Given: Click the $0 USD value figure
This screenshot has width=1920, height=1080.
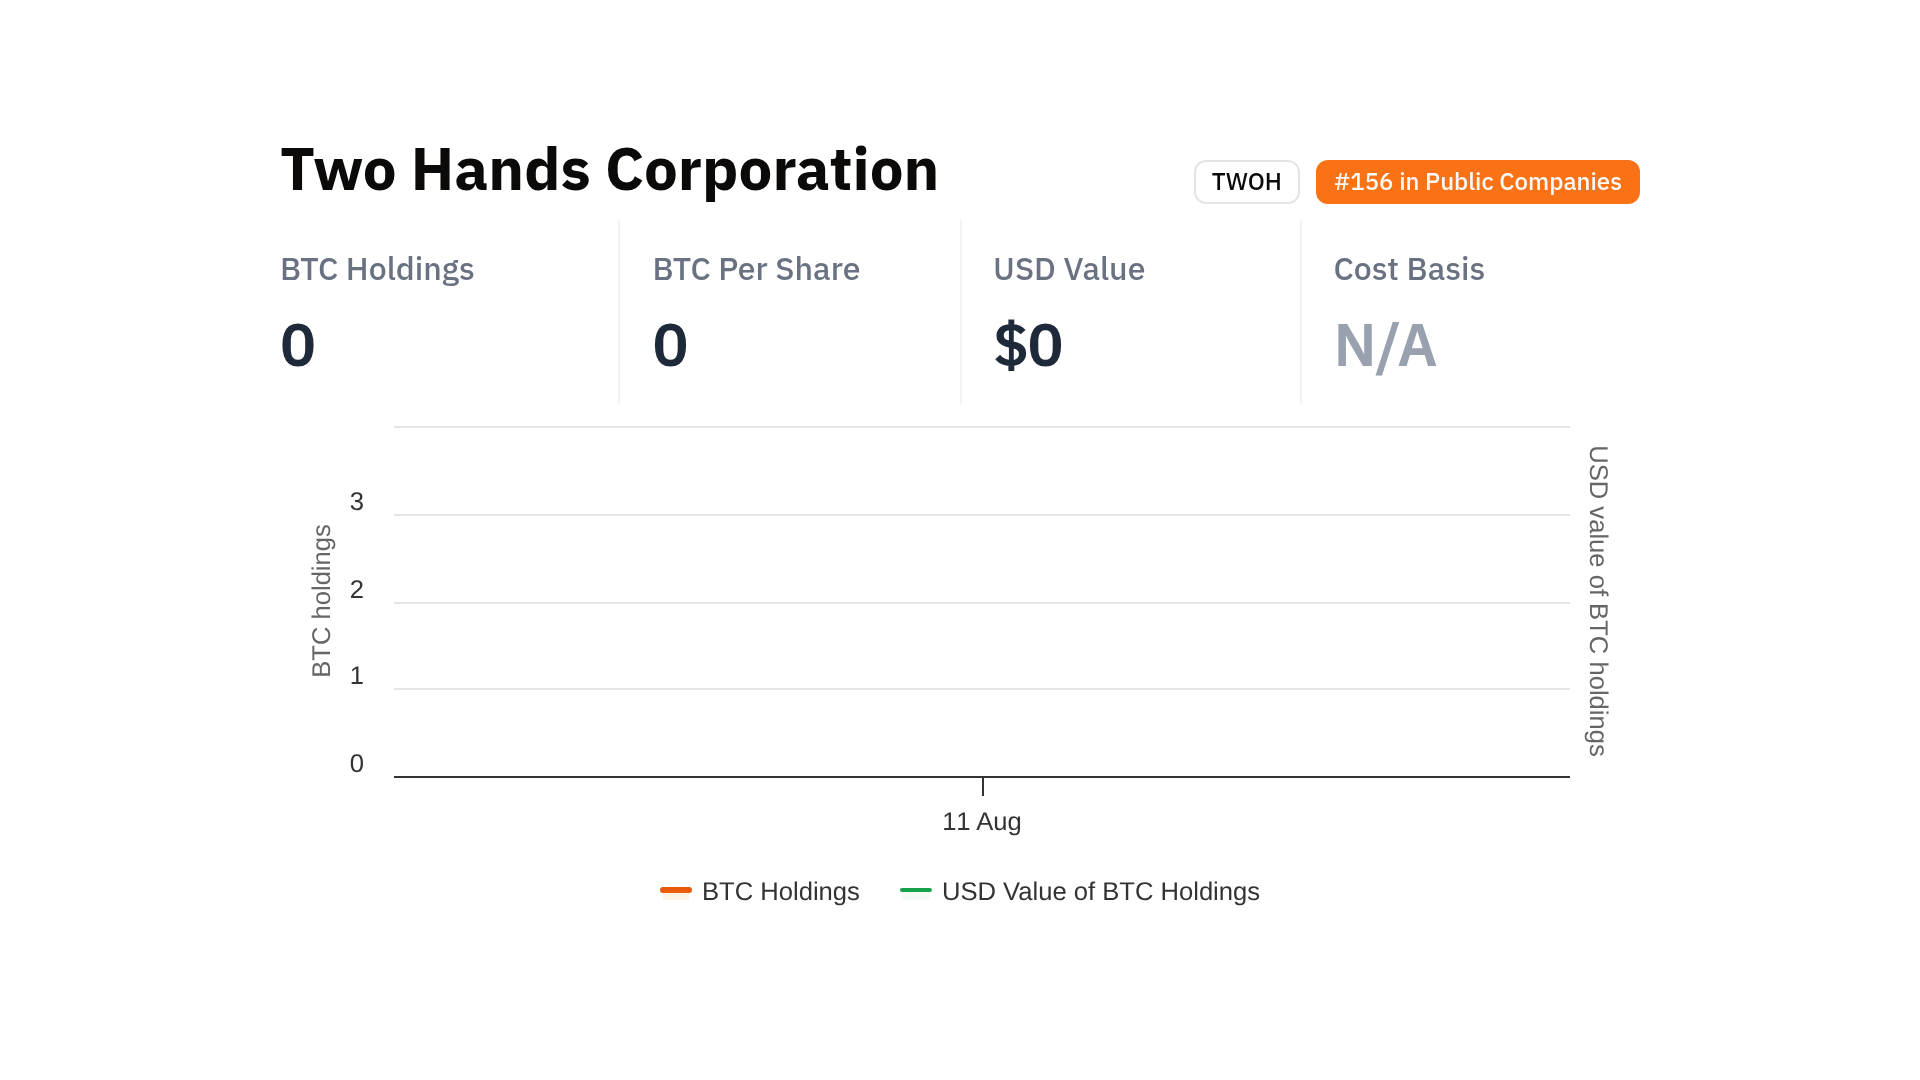Looking at the screenshot, I should coord(1028,346).
